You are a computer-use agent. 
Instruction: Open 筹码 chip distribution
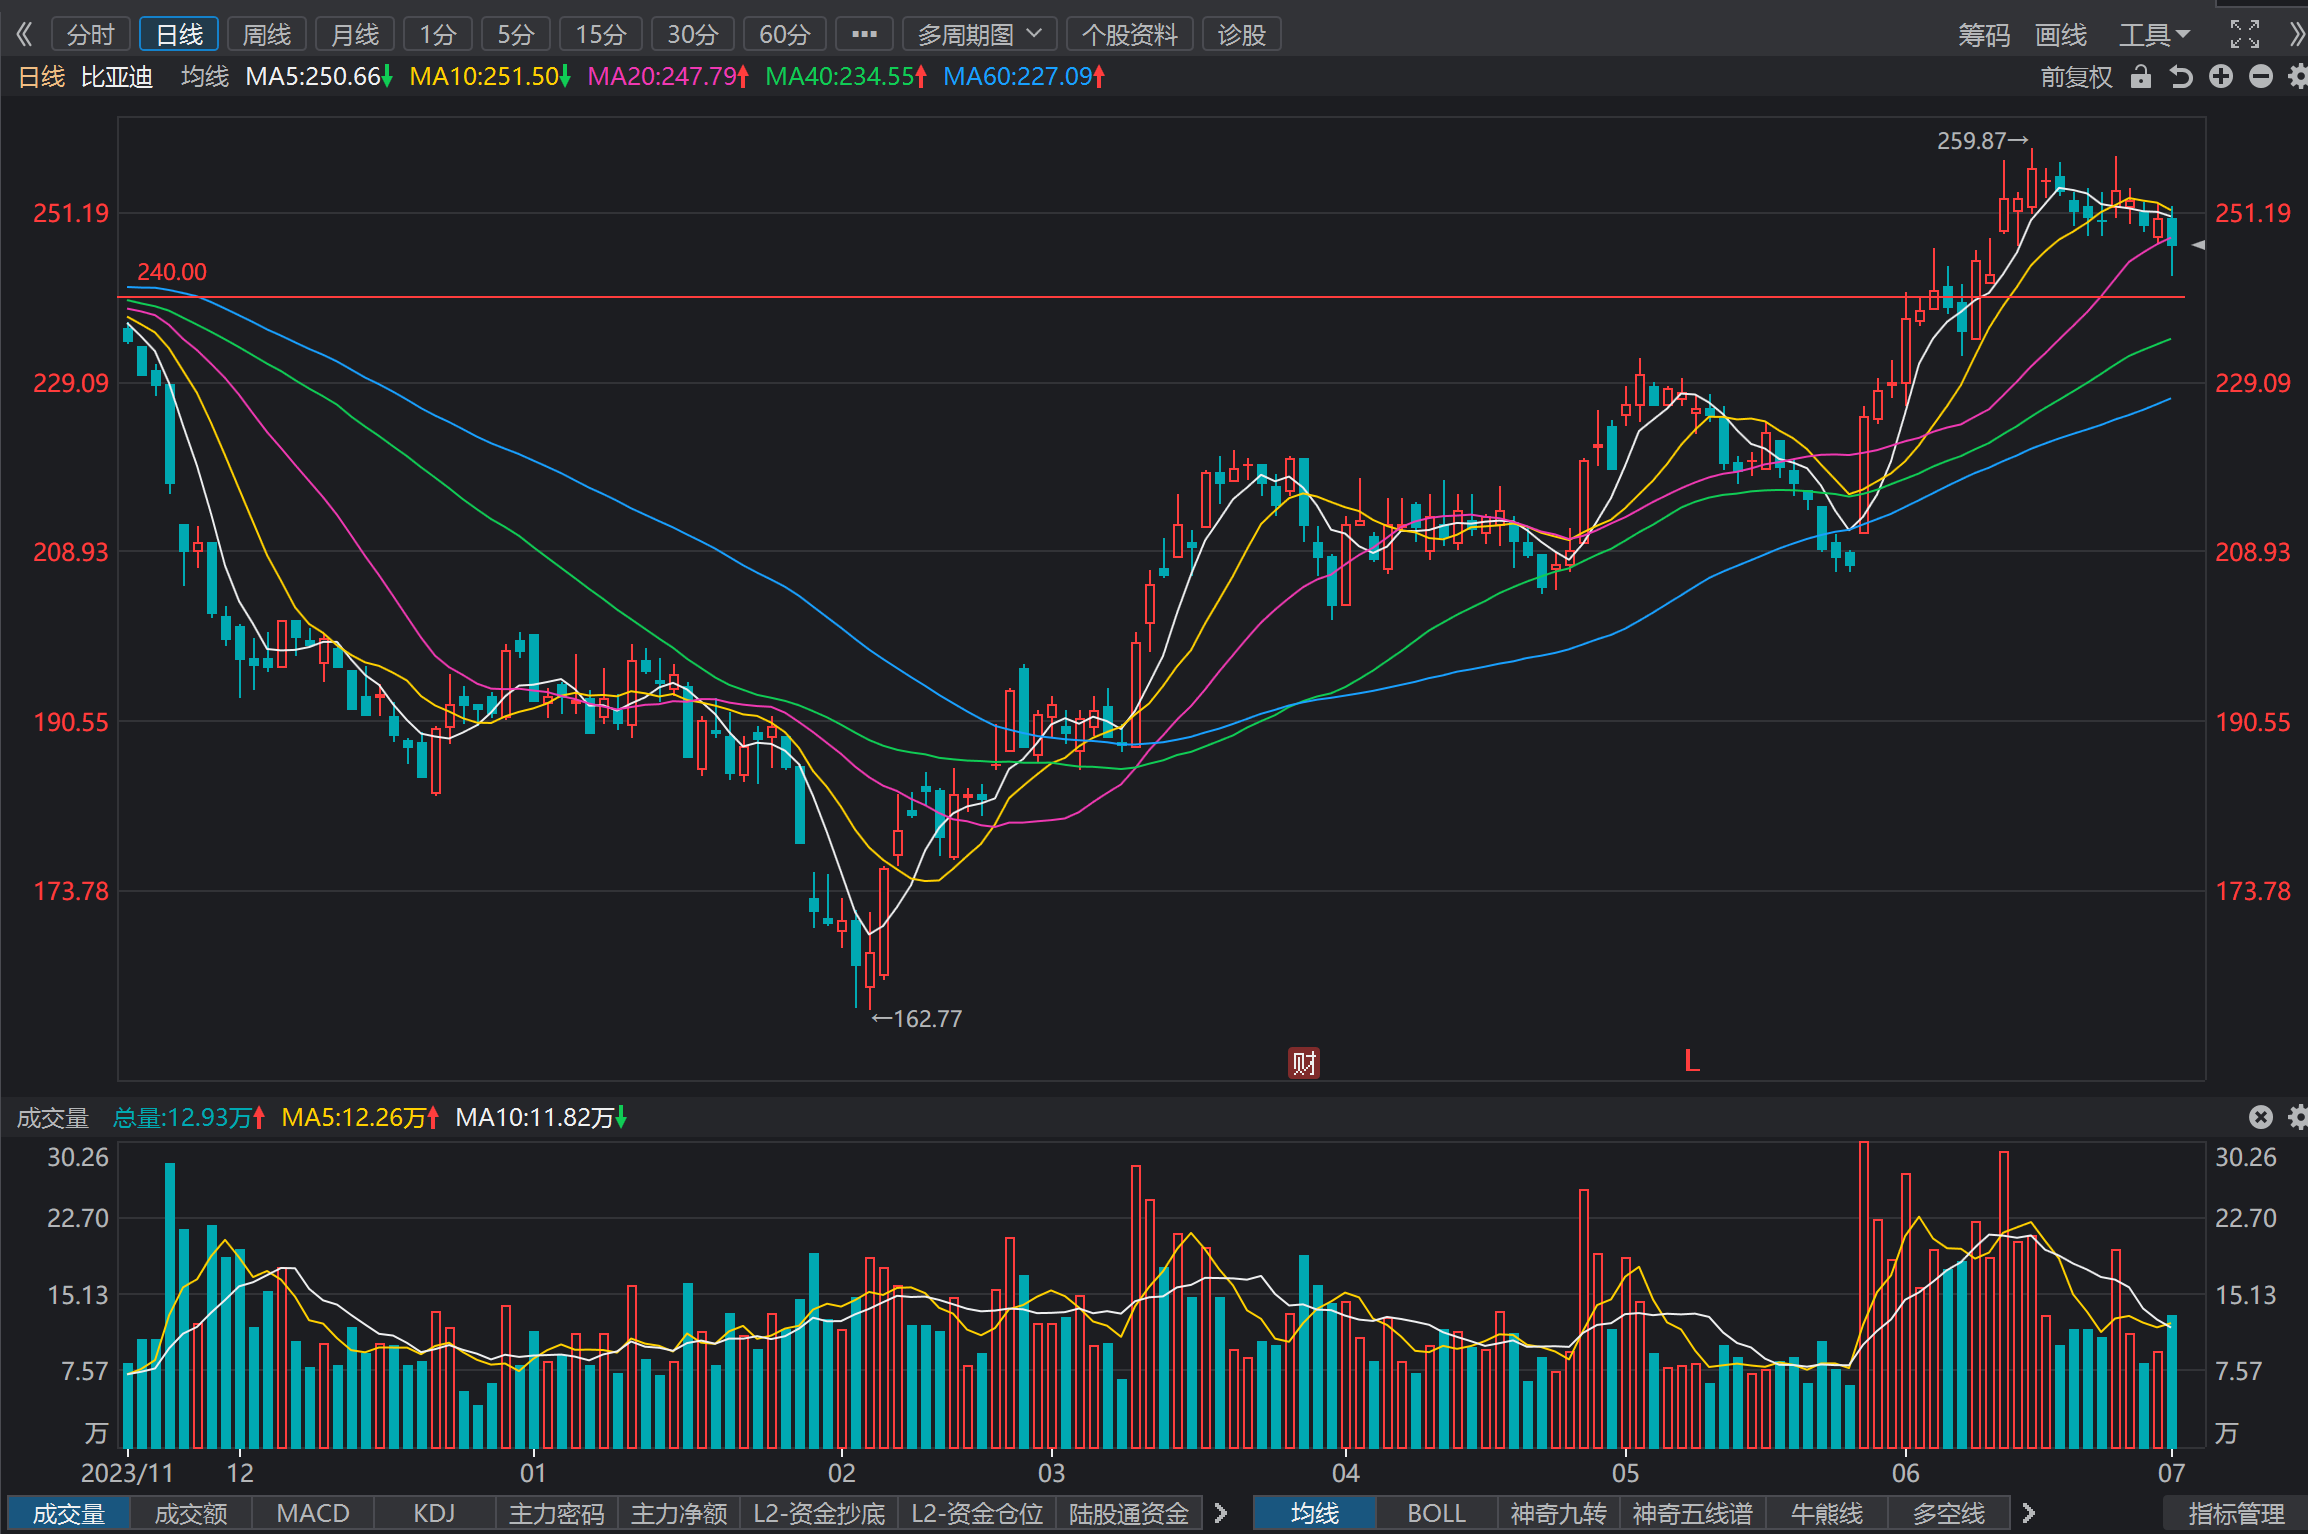click(x=1984, y=35)
